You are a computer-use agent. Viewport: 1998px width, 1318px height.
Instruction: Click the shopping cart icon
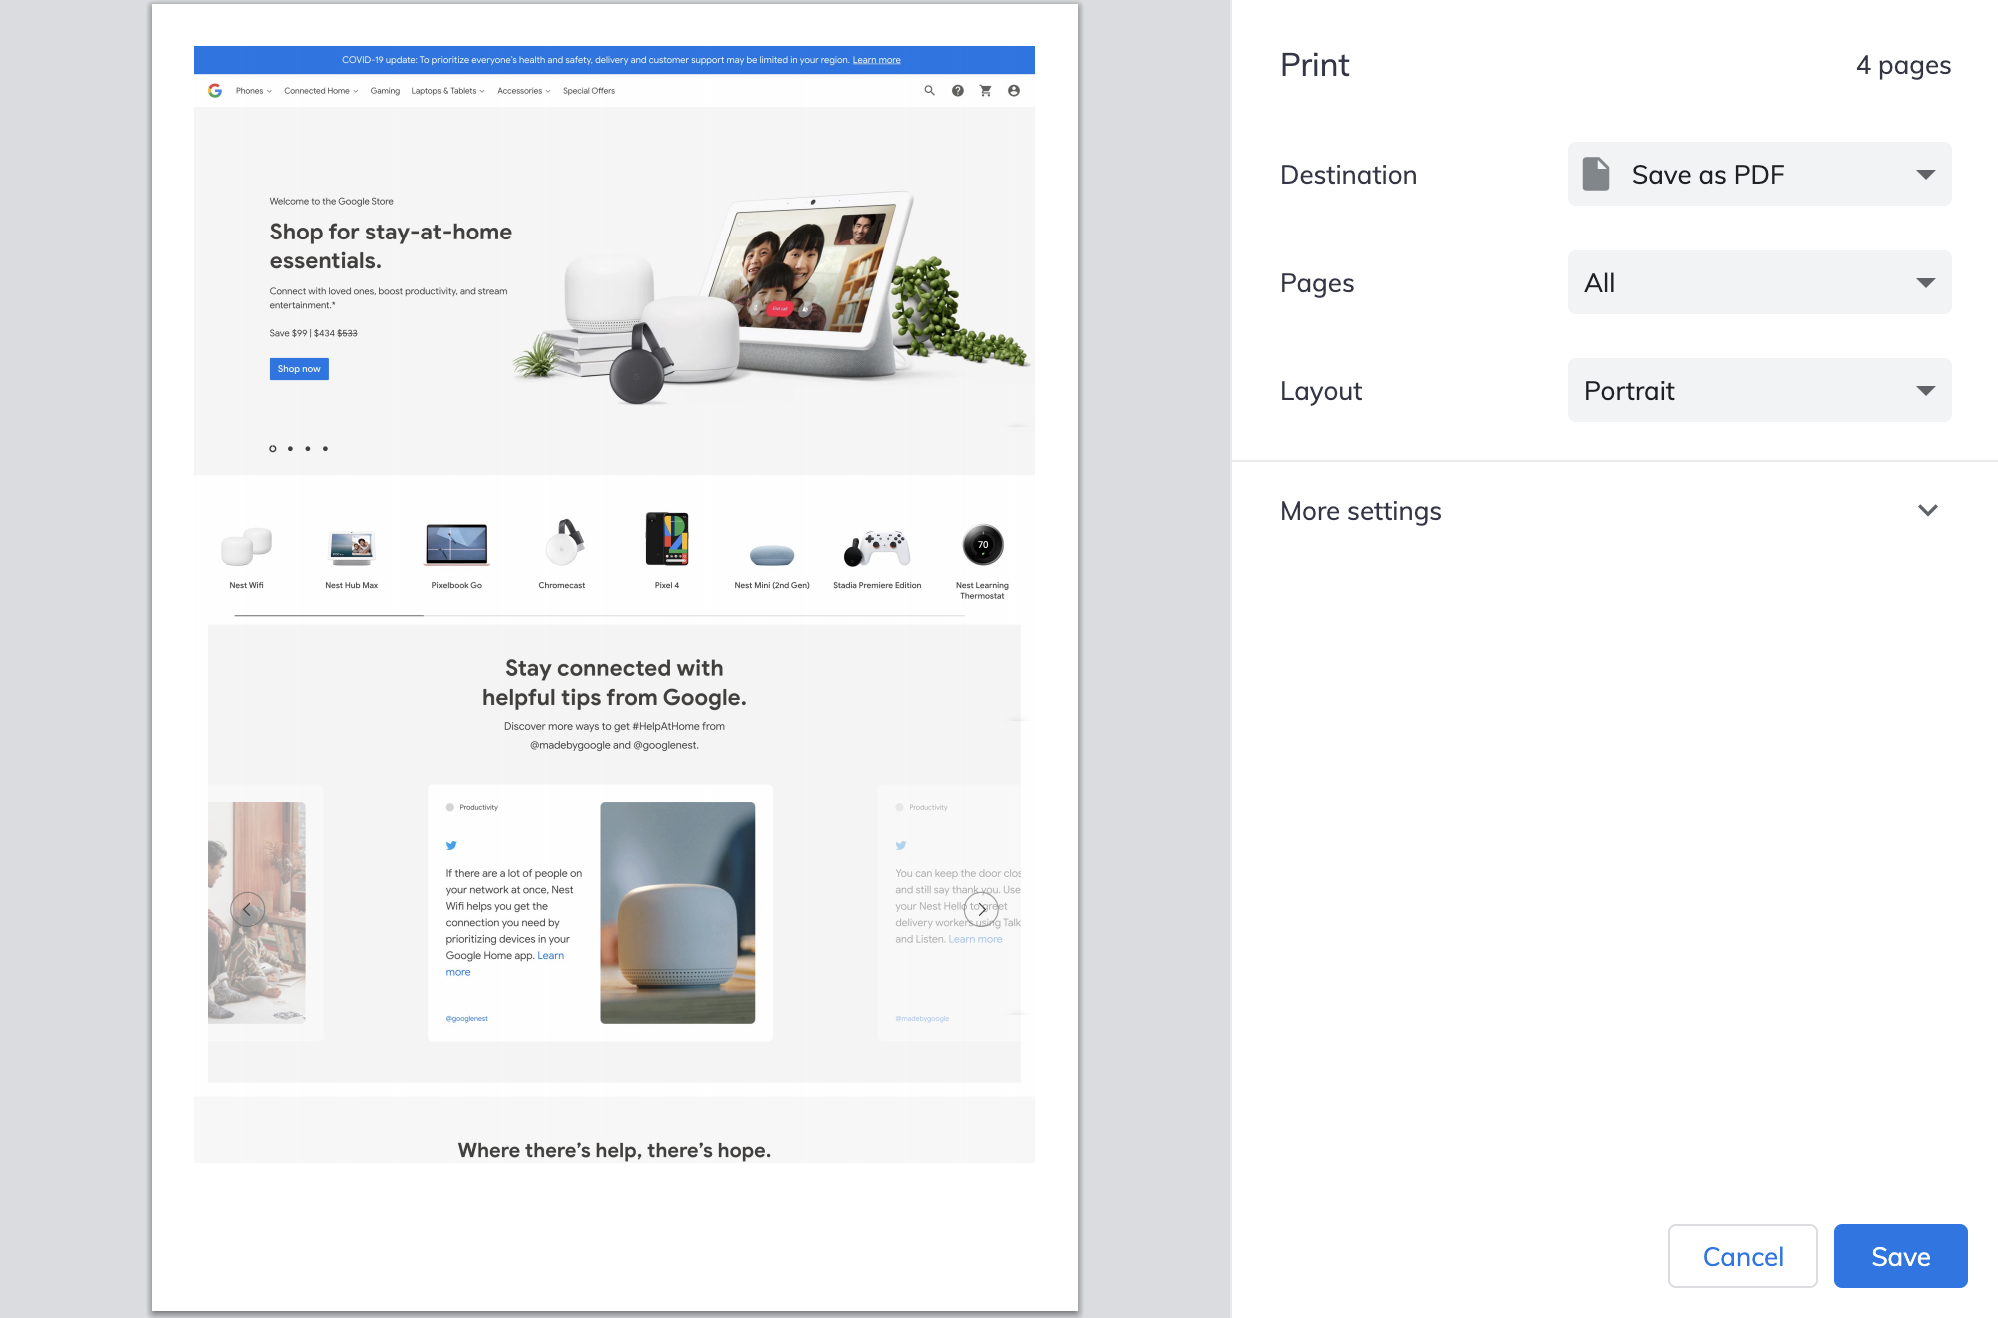point(985,91)
